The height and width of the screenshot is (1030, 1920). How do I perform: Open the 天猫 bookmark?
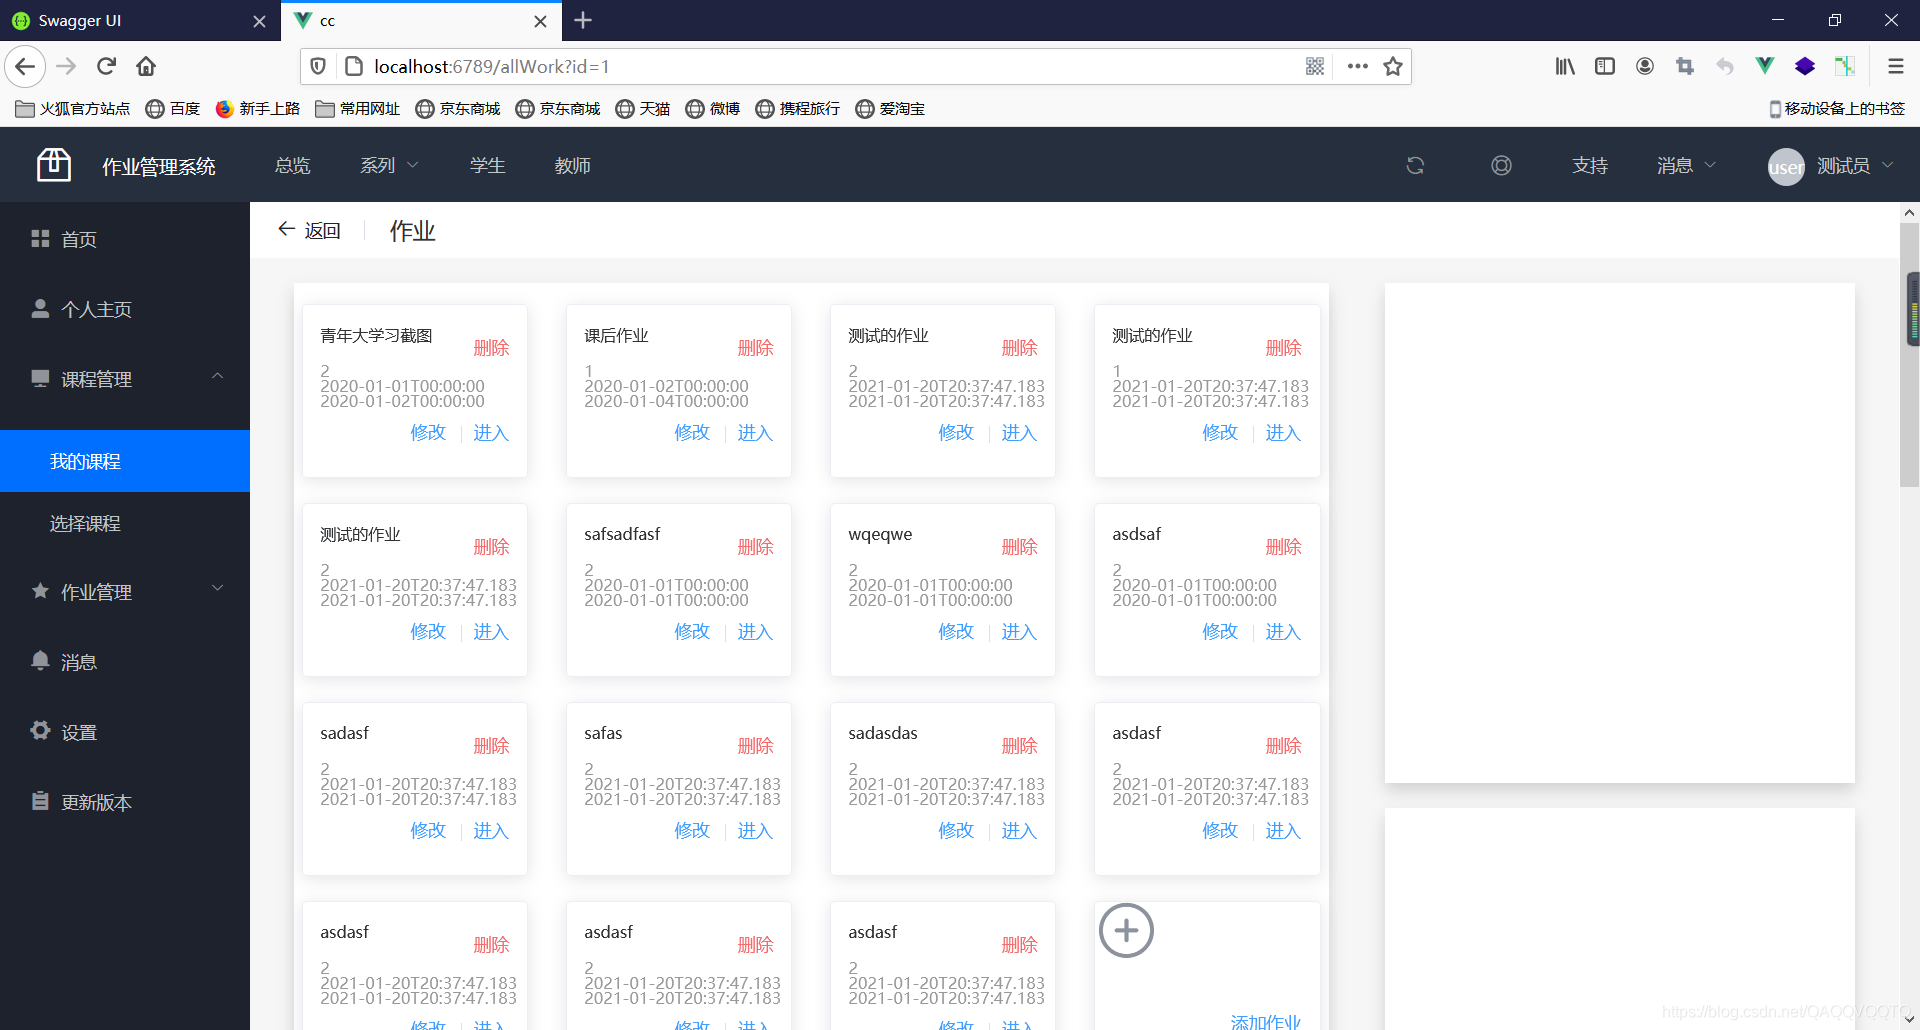click(x=643, y=109)
